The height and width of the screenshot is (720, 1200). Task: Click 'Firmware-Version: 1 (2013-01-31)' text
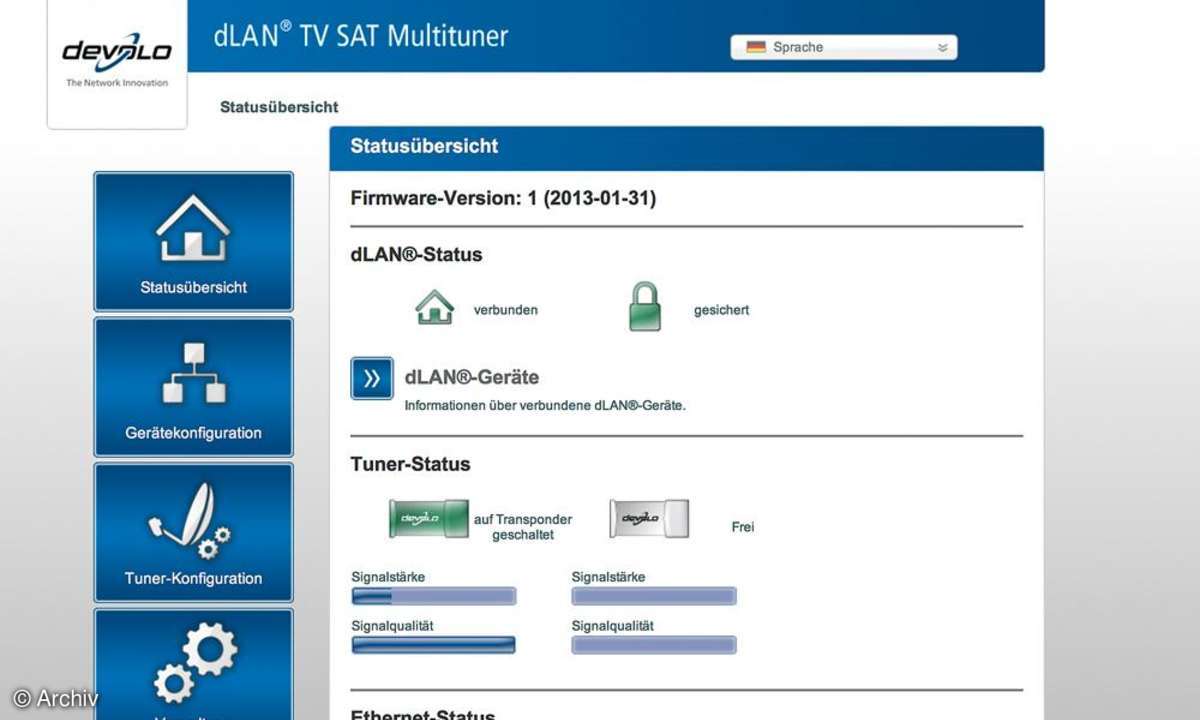click(x=503, y=198)
